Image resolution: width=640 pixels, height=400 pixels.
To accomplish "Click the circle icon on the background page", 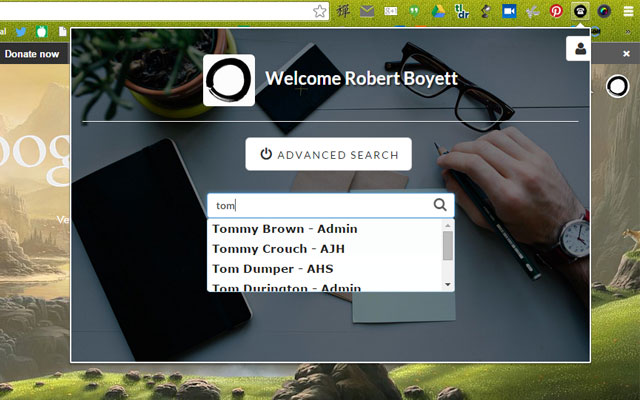I will [617, 86].
